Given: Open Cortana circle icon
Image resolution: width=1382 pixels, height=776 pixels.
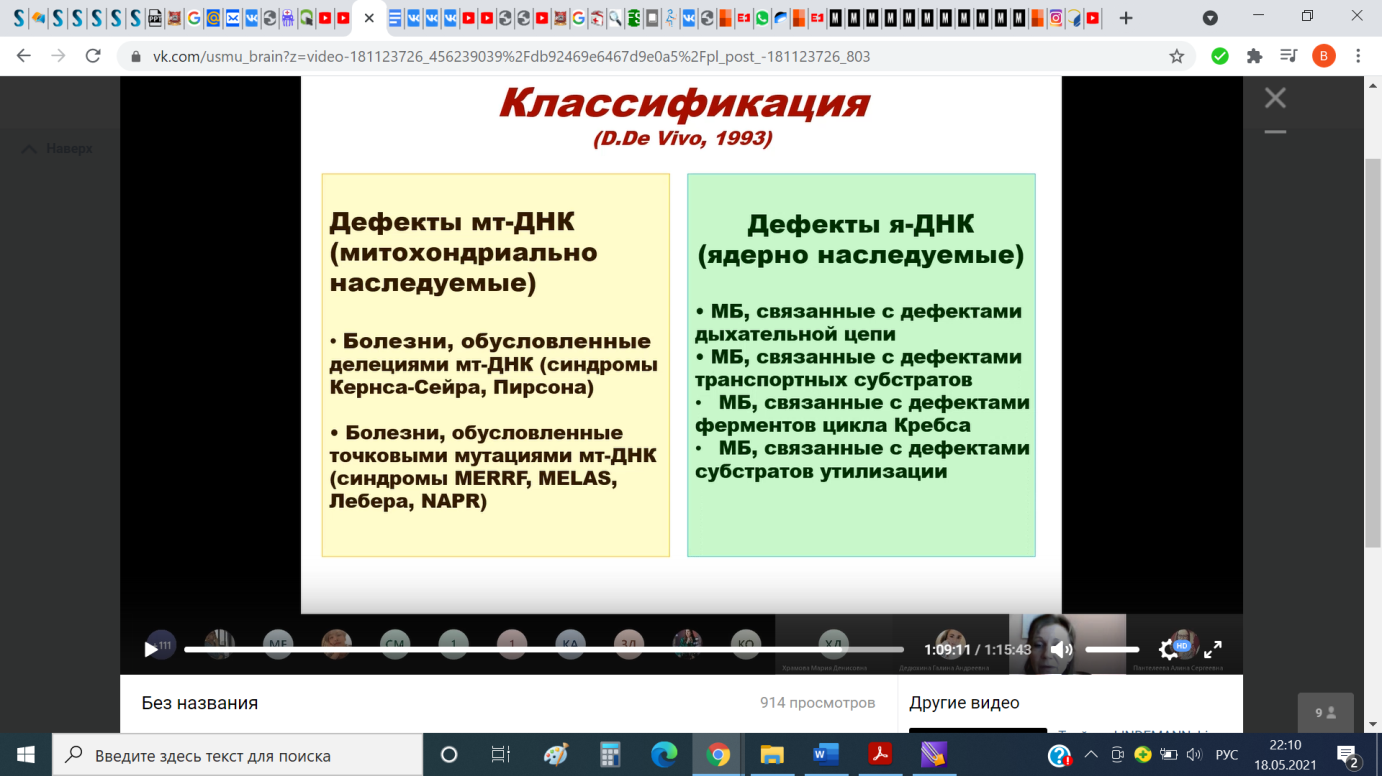Looking at the screenshot, I should click(x=449, y=755).
